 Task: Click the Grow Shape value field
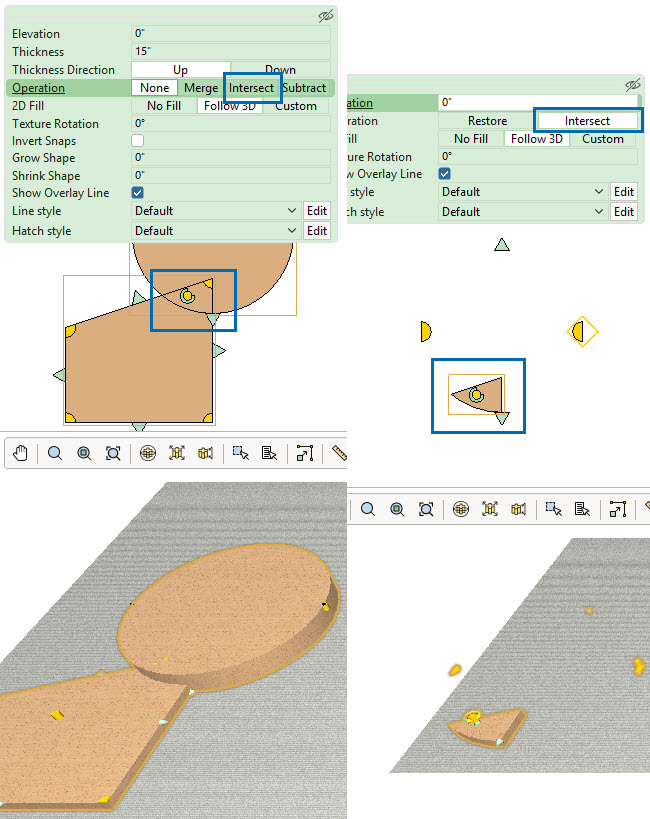(x=230, y=158)
